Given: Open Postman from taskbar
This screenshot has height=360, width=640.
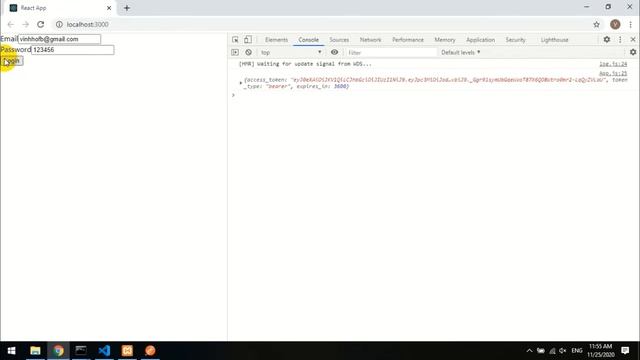Looking at the screenshot, I should point(150,351).
